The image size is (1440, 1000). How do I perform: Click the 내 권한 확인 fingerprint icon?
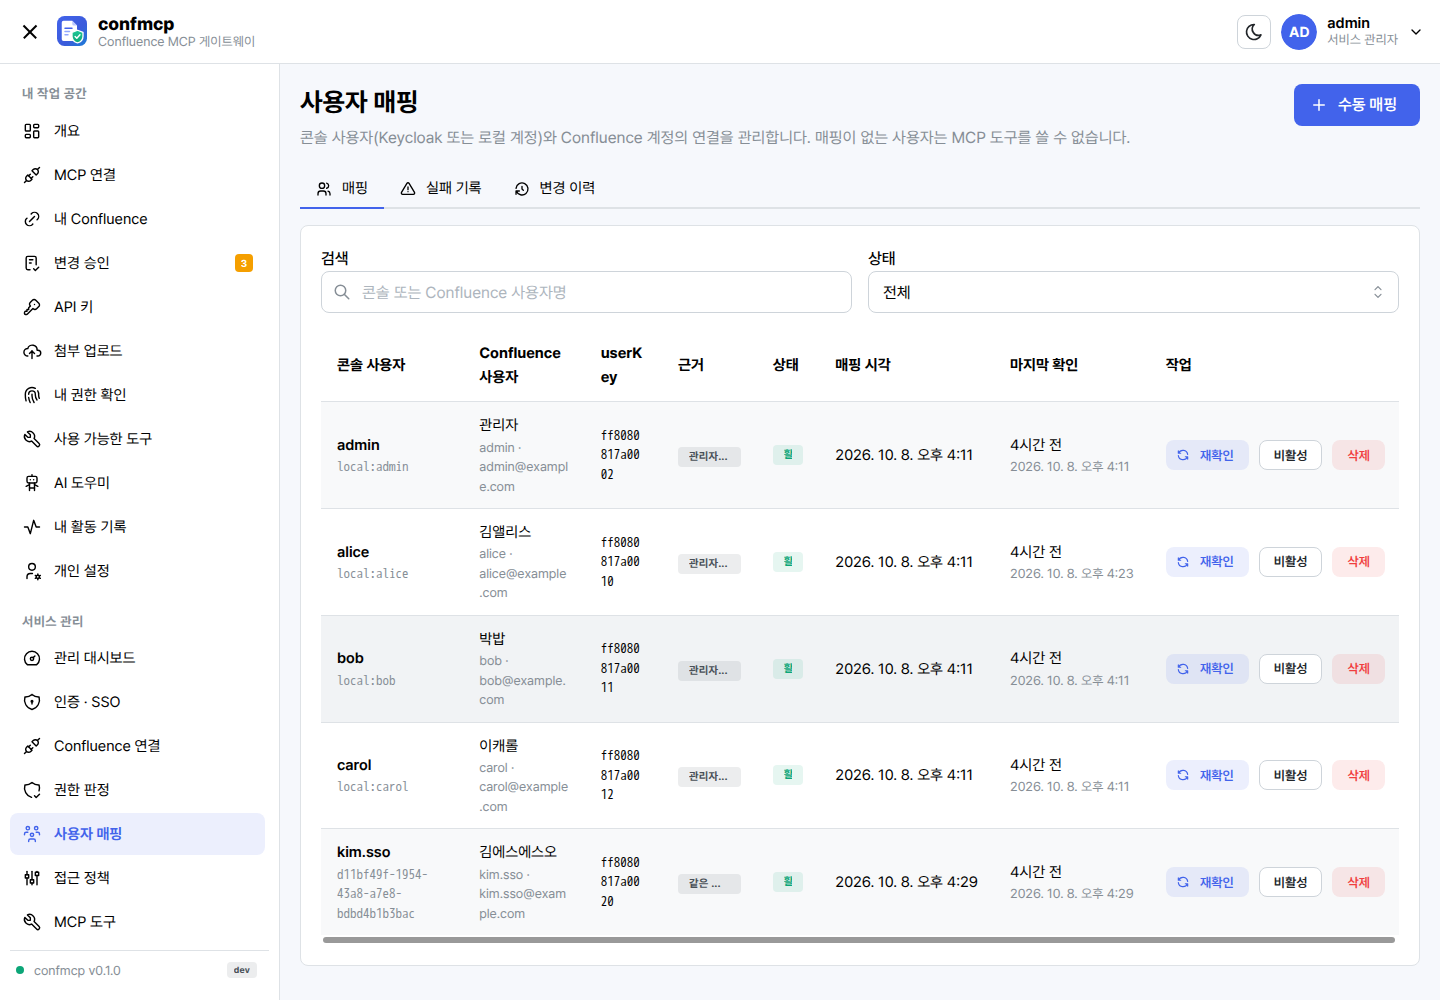(x=32, y=395)
